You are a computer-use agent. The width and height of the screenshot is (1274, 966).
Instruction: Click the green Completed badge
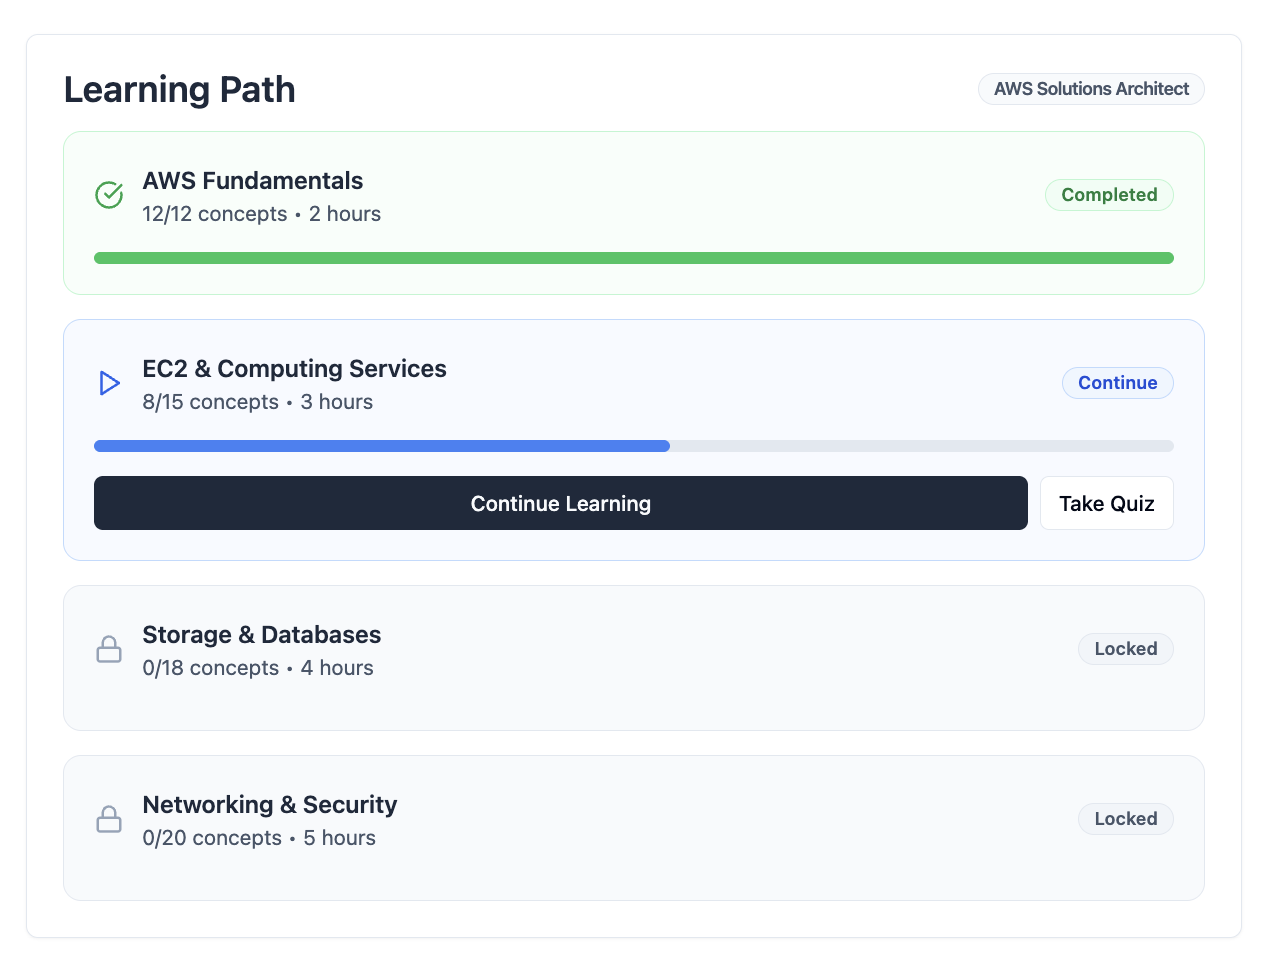click(x=1108, y=195)
